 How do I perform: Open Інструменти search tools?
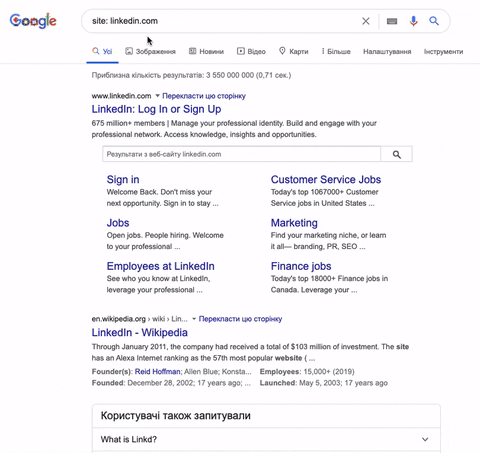pyautogui.click(x=443, y=52)
